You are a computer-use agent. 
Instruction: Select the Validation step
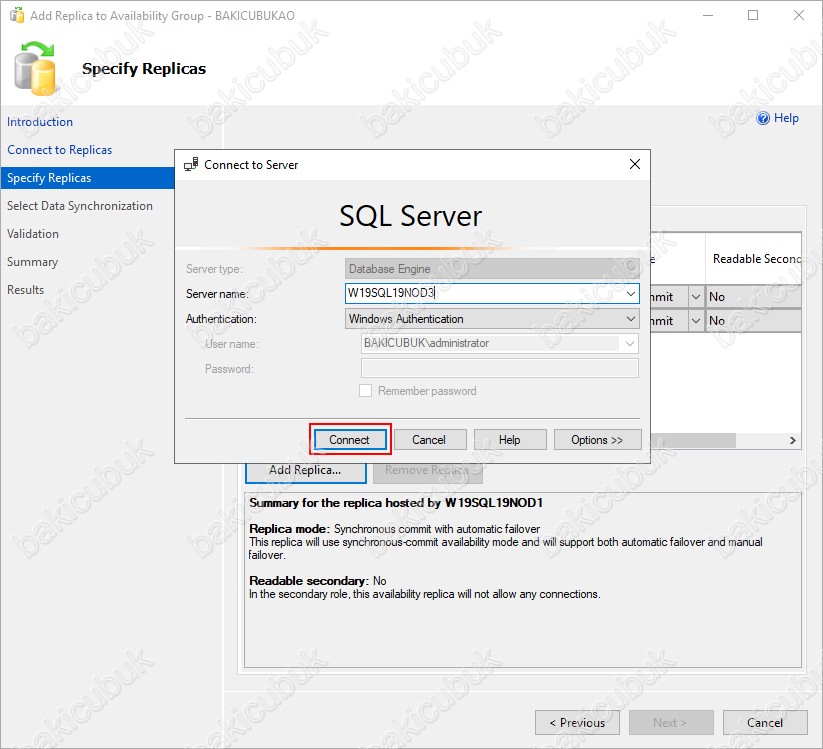pyautogui.click(x=33, y=234)
